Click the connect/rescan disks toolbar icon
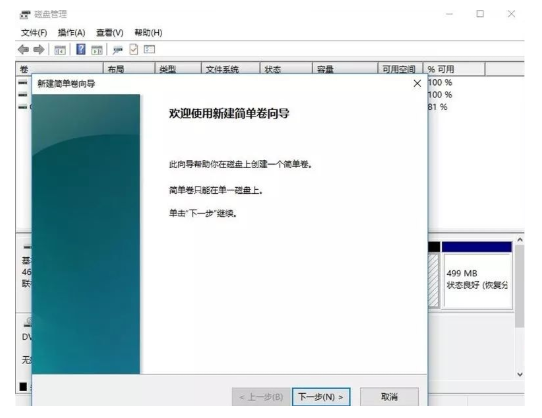The height and width of the screenshot is (418, 542). click(118, 50)
